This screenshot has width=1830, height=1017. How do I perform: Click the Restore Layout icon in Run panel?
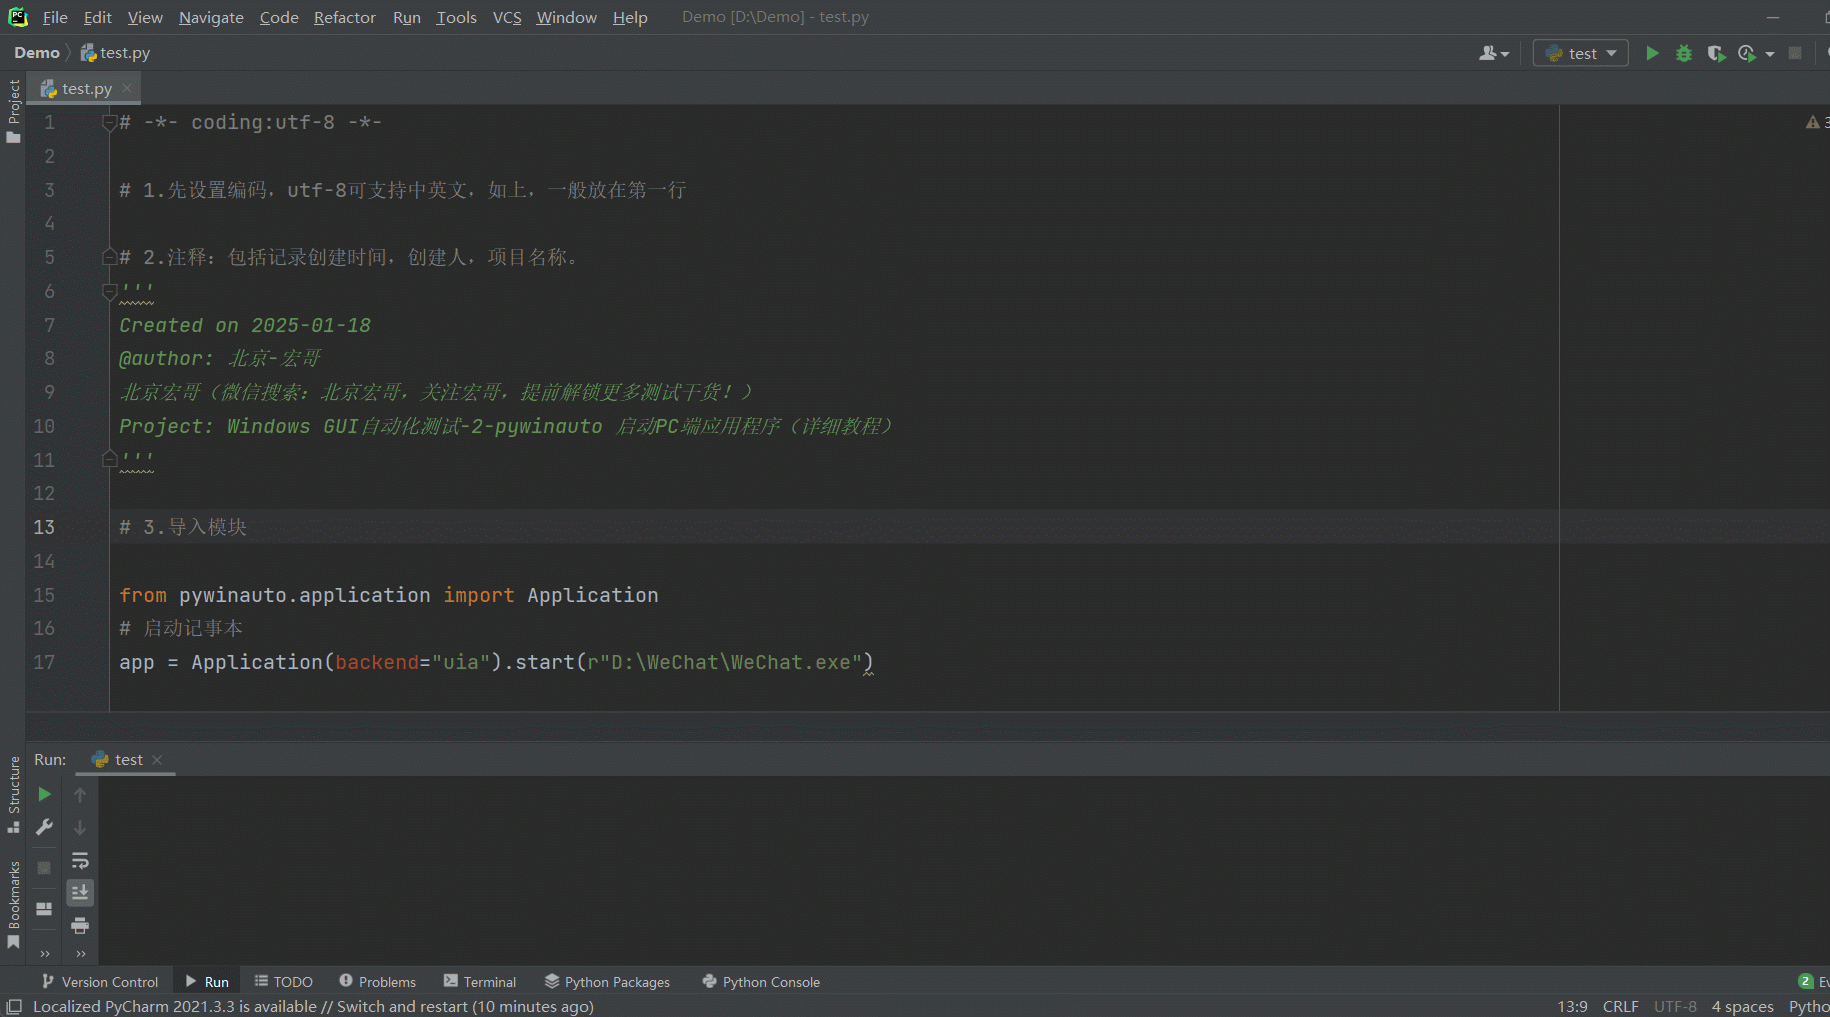pyautogui.click(x=44, y=909)
